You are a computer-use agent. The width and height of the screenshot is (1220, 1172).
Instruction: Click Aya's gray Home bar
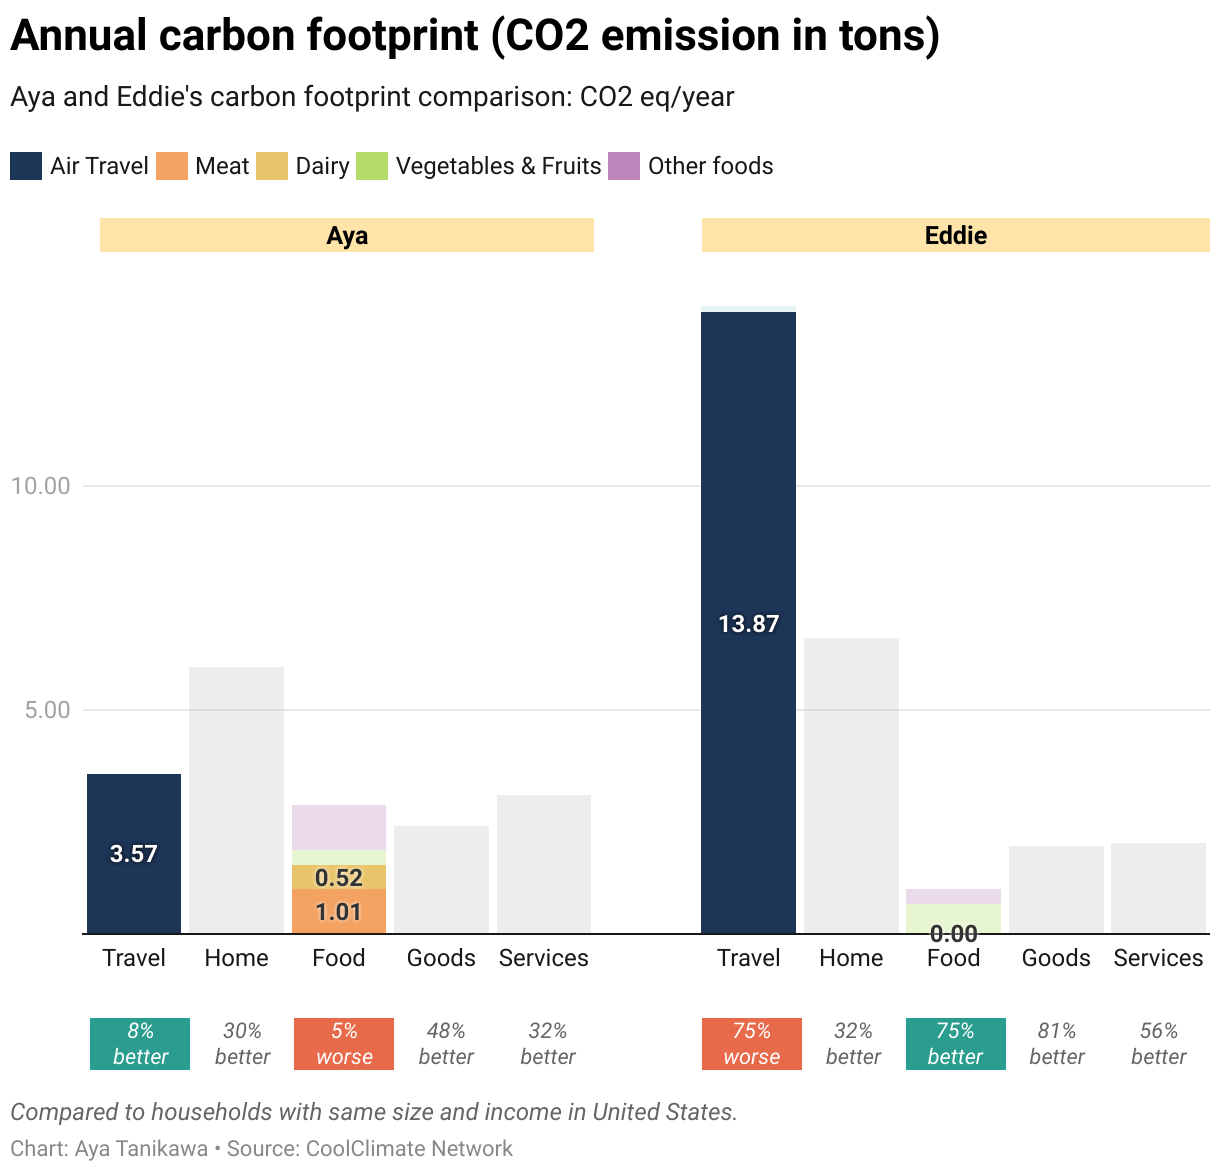click(x=236, y=800)
